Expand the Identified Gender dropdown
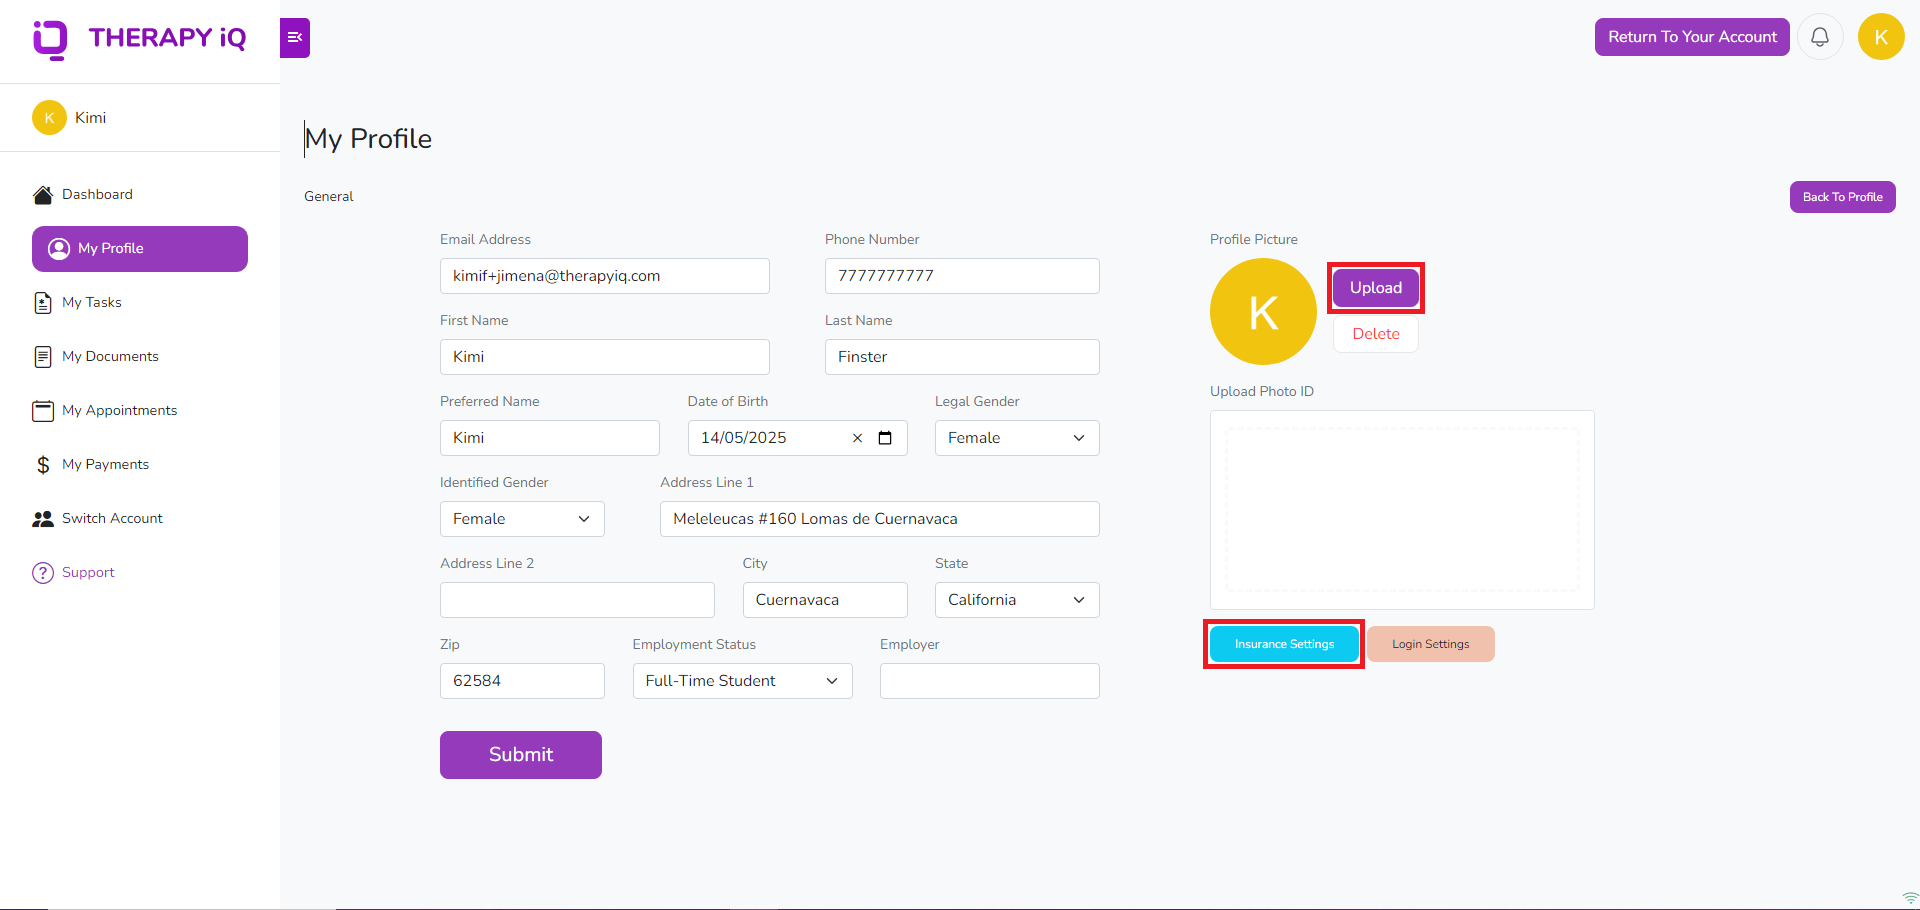The height and width of the screenshot is (910, 1920). coord(521,518)
